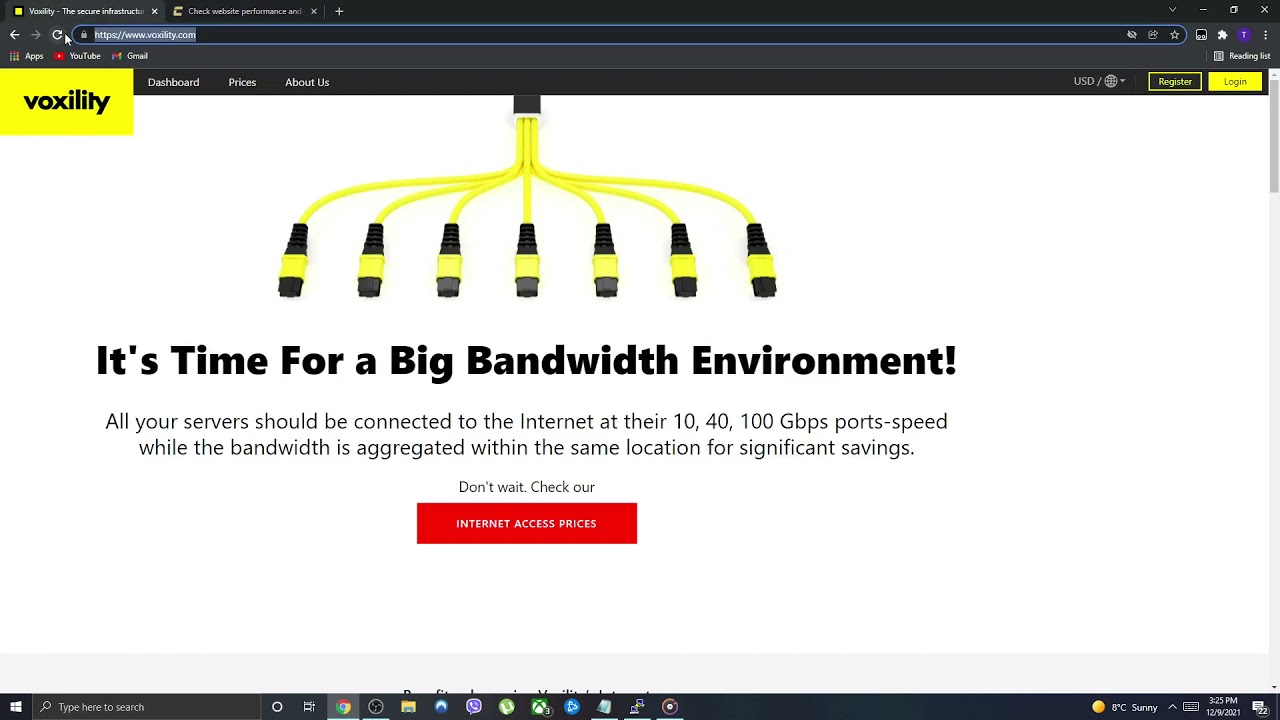Click the crossed-eye tracking icon in address bar

click(x=1132, y=35)
